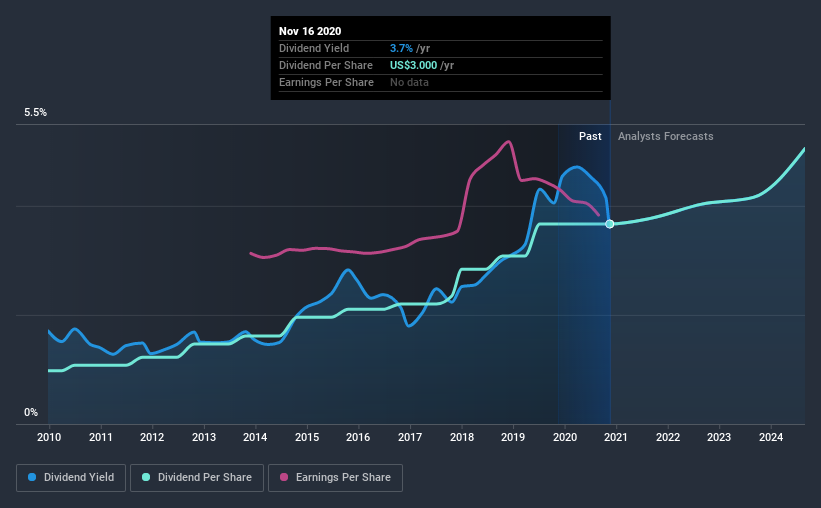This screenshot has height=508, width=821.
Task: Click the highlighted data point at Nov 2020
Action: [609, 224]
